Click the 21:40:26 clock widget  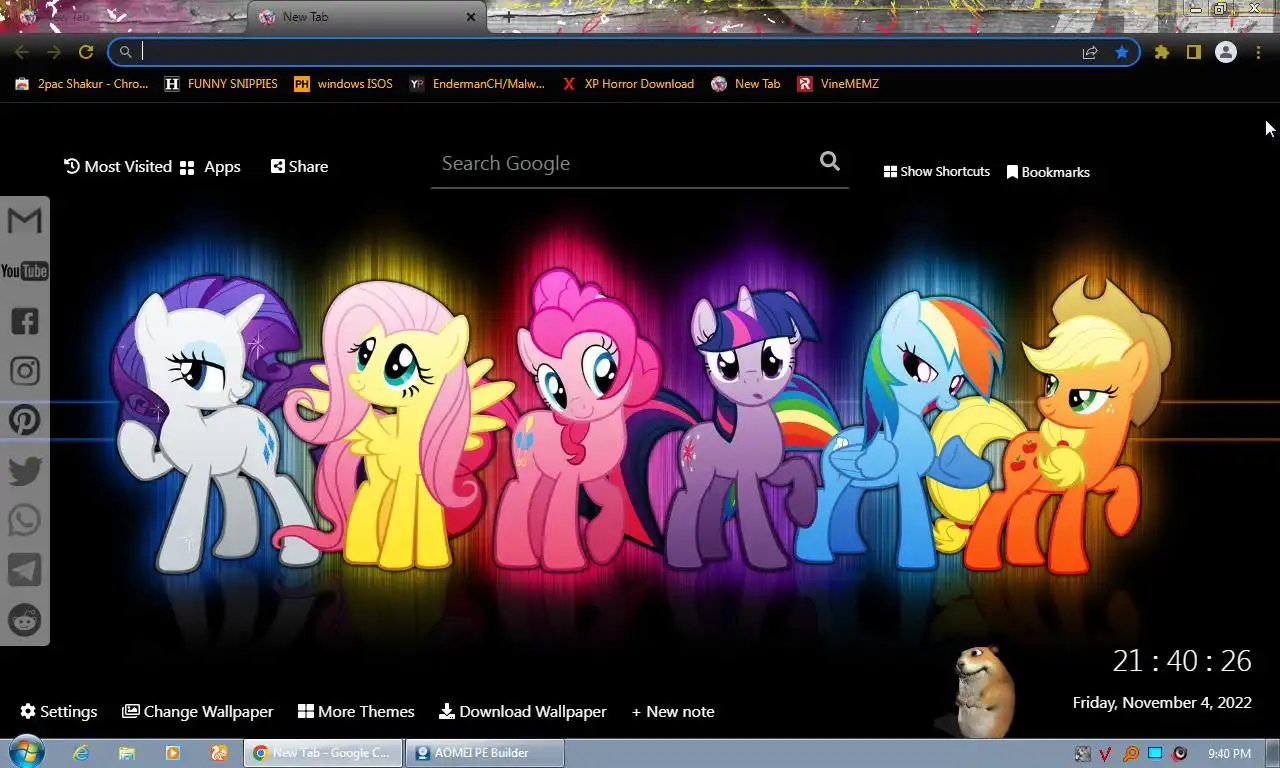click(x=1182, y=661)
